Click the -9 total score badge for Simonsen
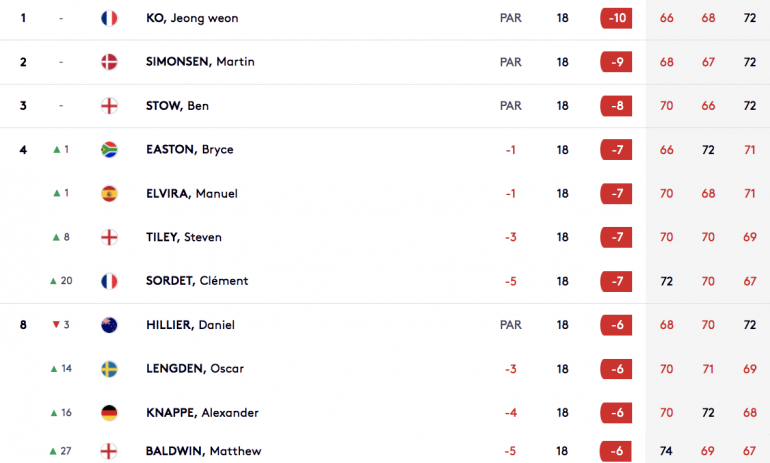 point(616,62)
